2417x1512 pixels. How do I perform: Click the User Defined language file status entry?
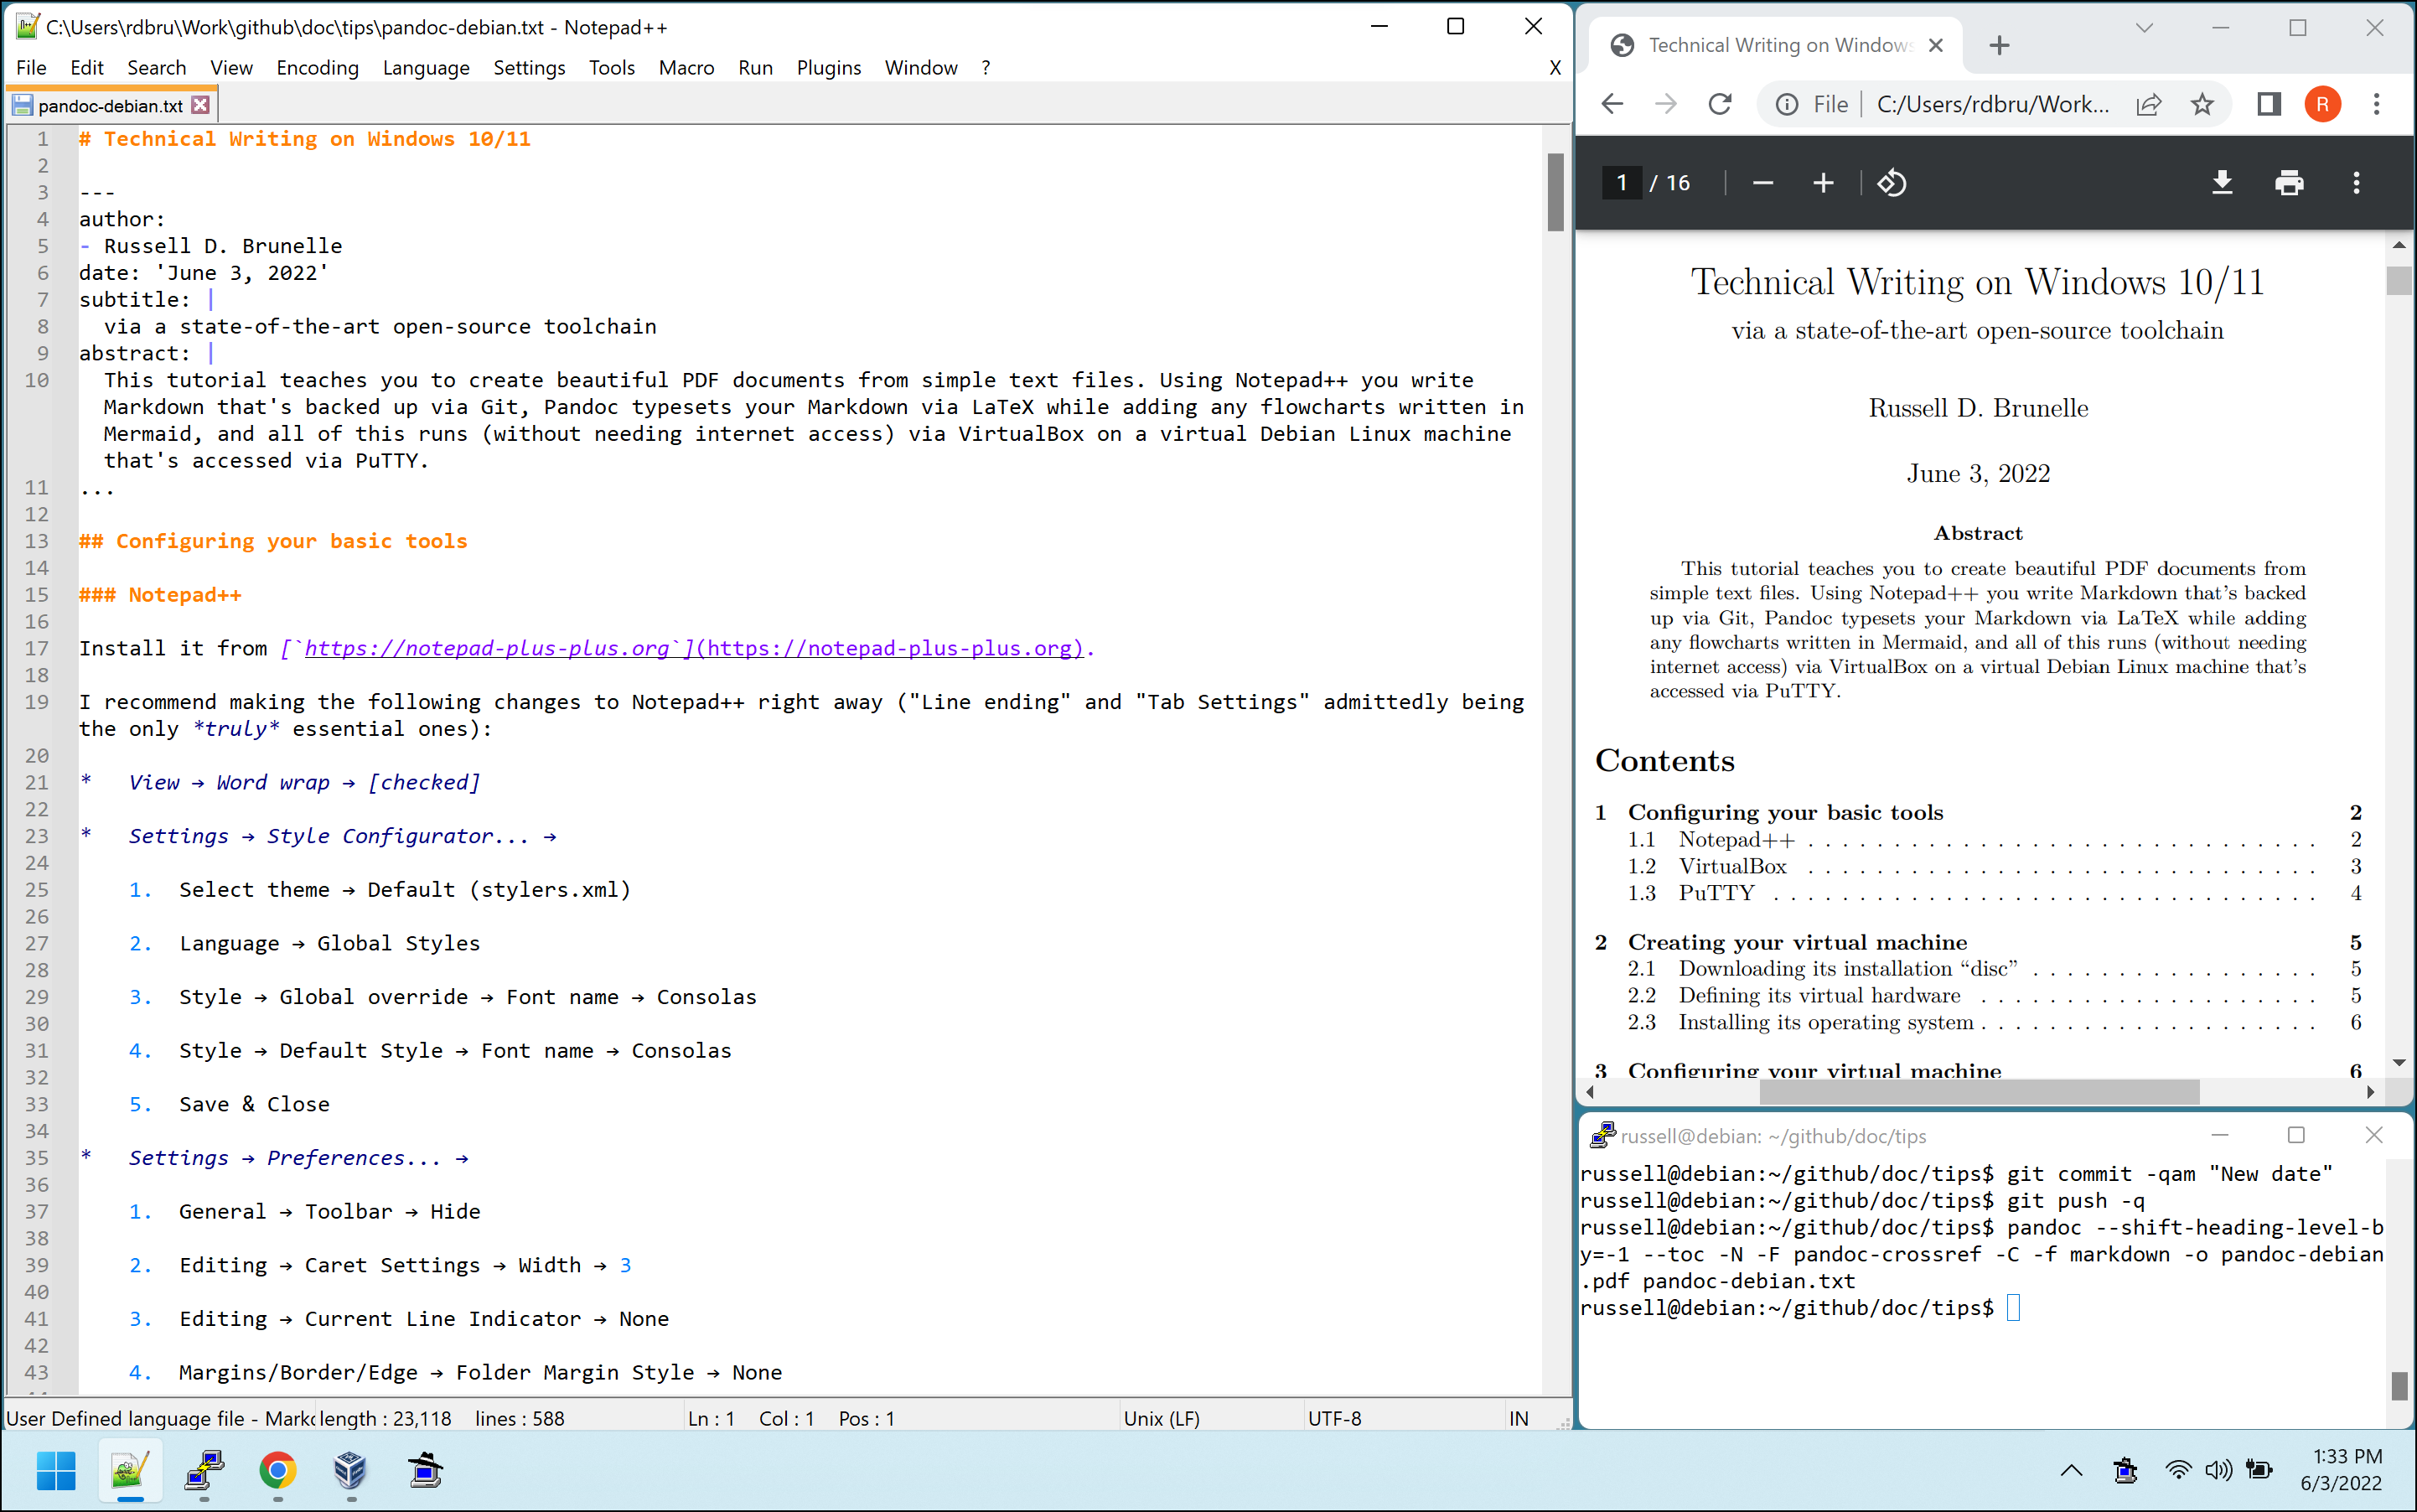coord(160,1418)
